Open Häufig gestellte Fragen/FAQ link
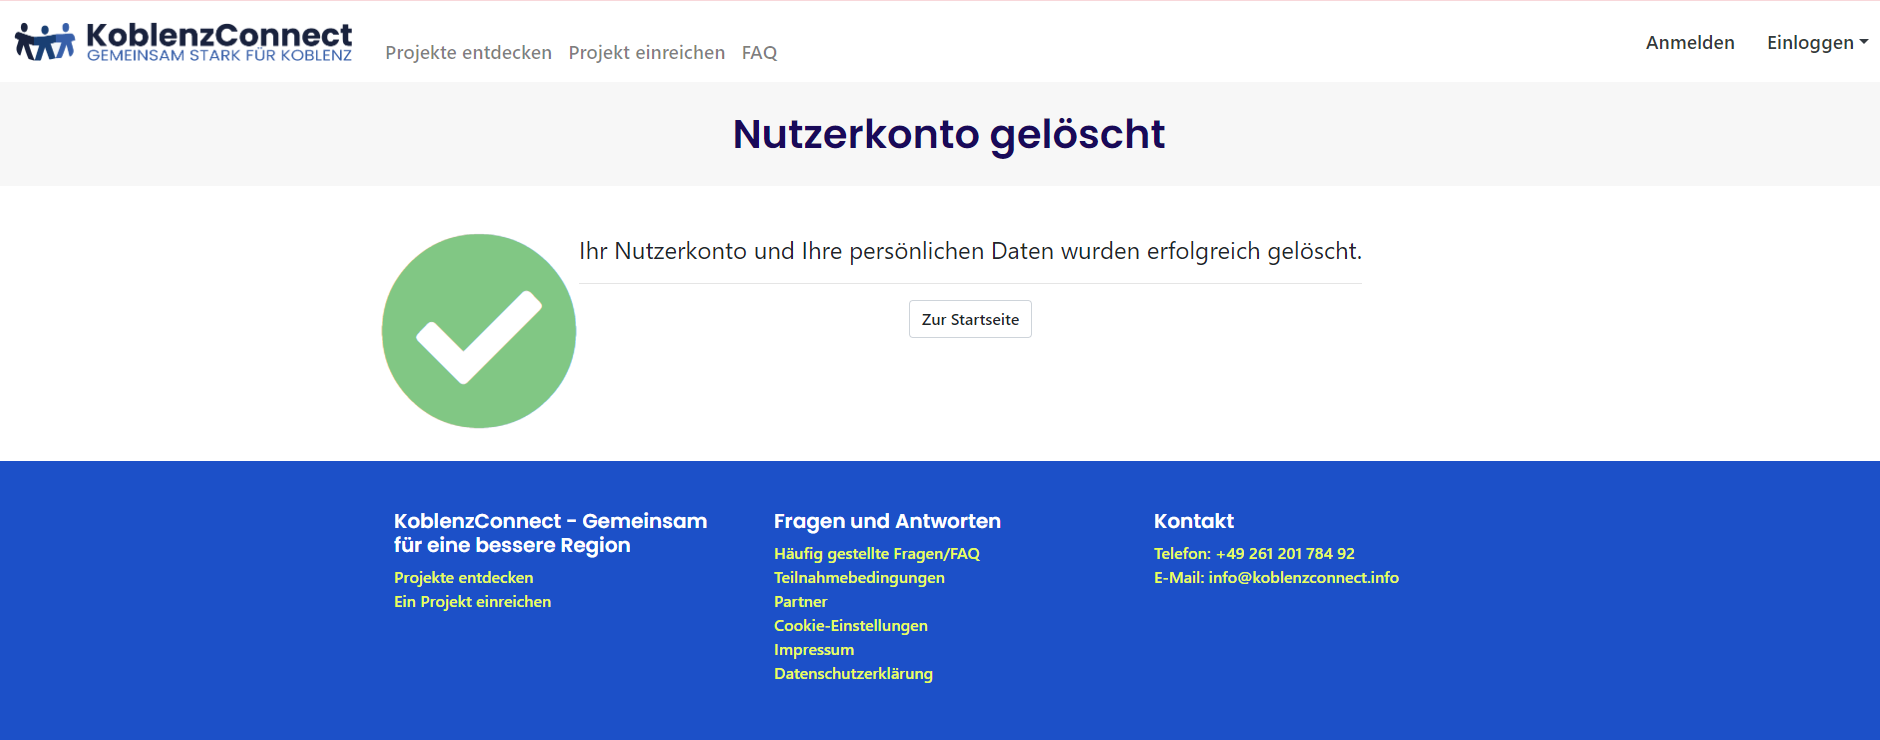The width and height of the screenshot is (1880, 740). click(x=876, y=554)
